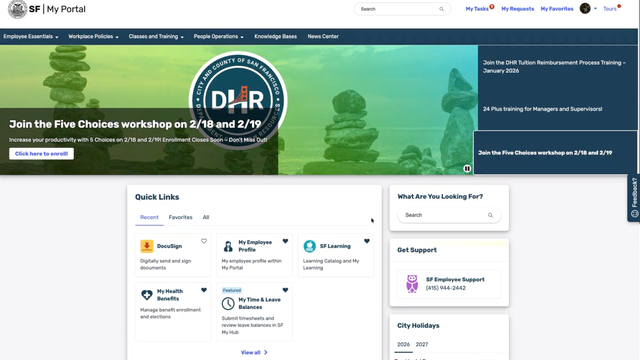Expand Classes and Training menu

[156, 36]
